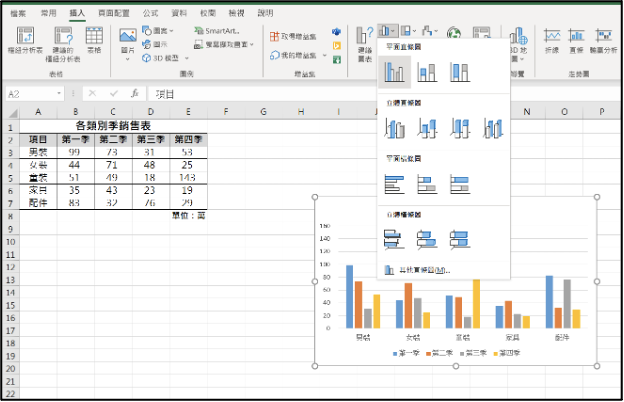Click the 第一季 legend entry in chart
The height and width of the screenshot is (402, 624).
click(406, 353)
